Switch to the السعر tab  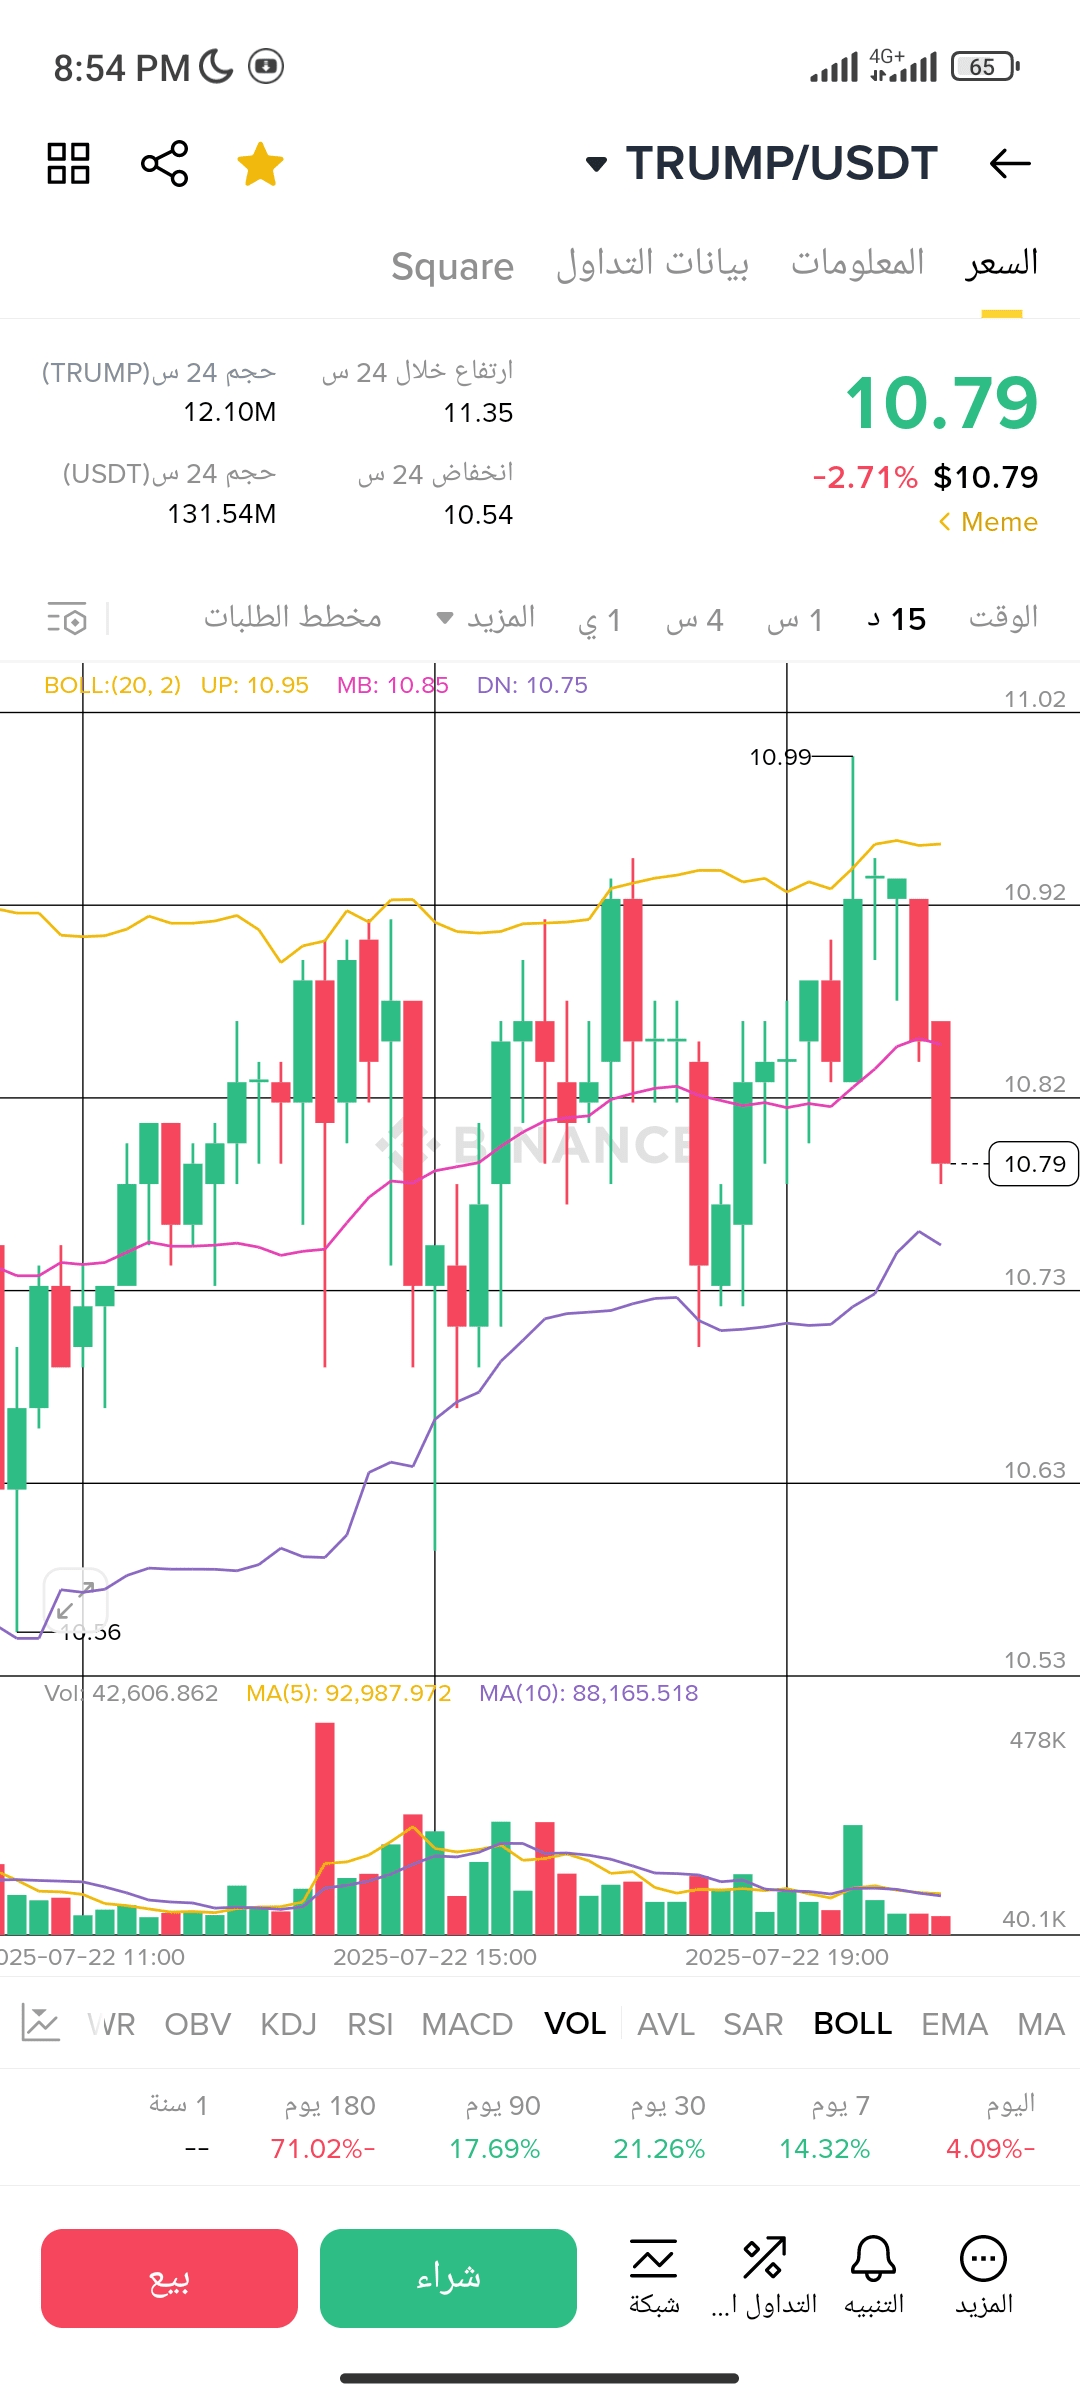click(x=1001, y=263)
